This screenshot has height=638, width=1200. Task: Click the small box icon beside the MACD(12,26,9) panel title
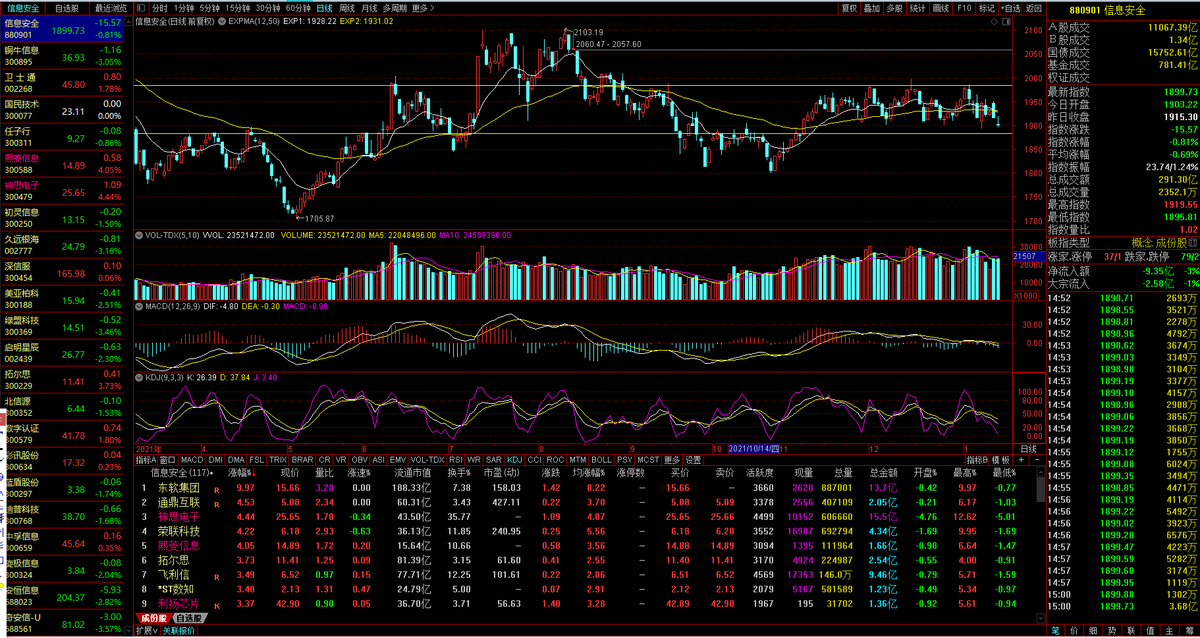point(138,305)
